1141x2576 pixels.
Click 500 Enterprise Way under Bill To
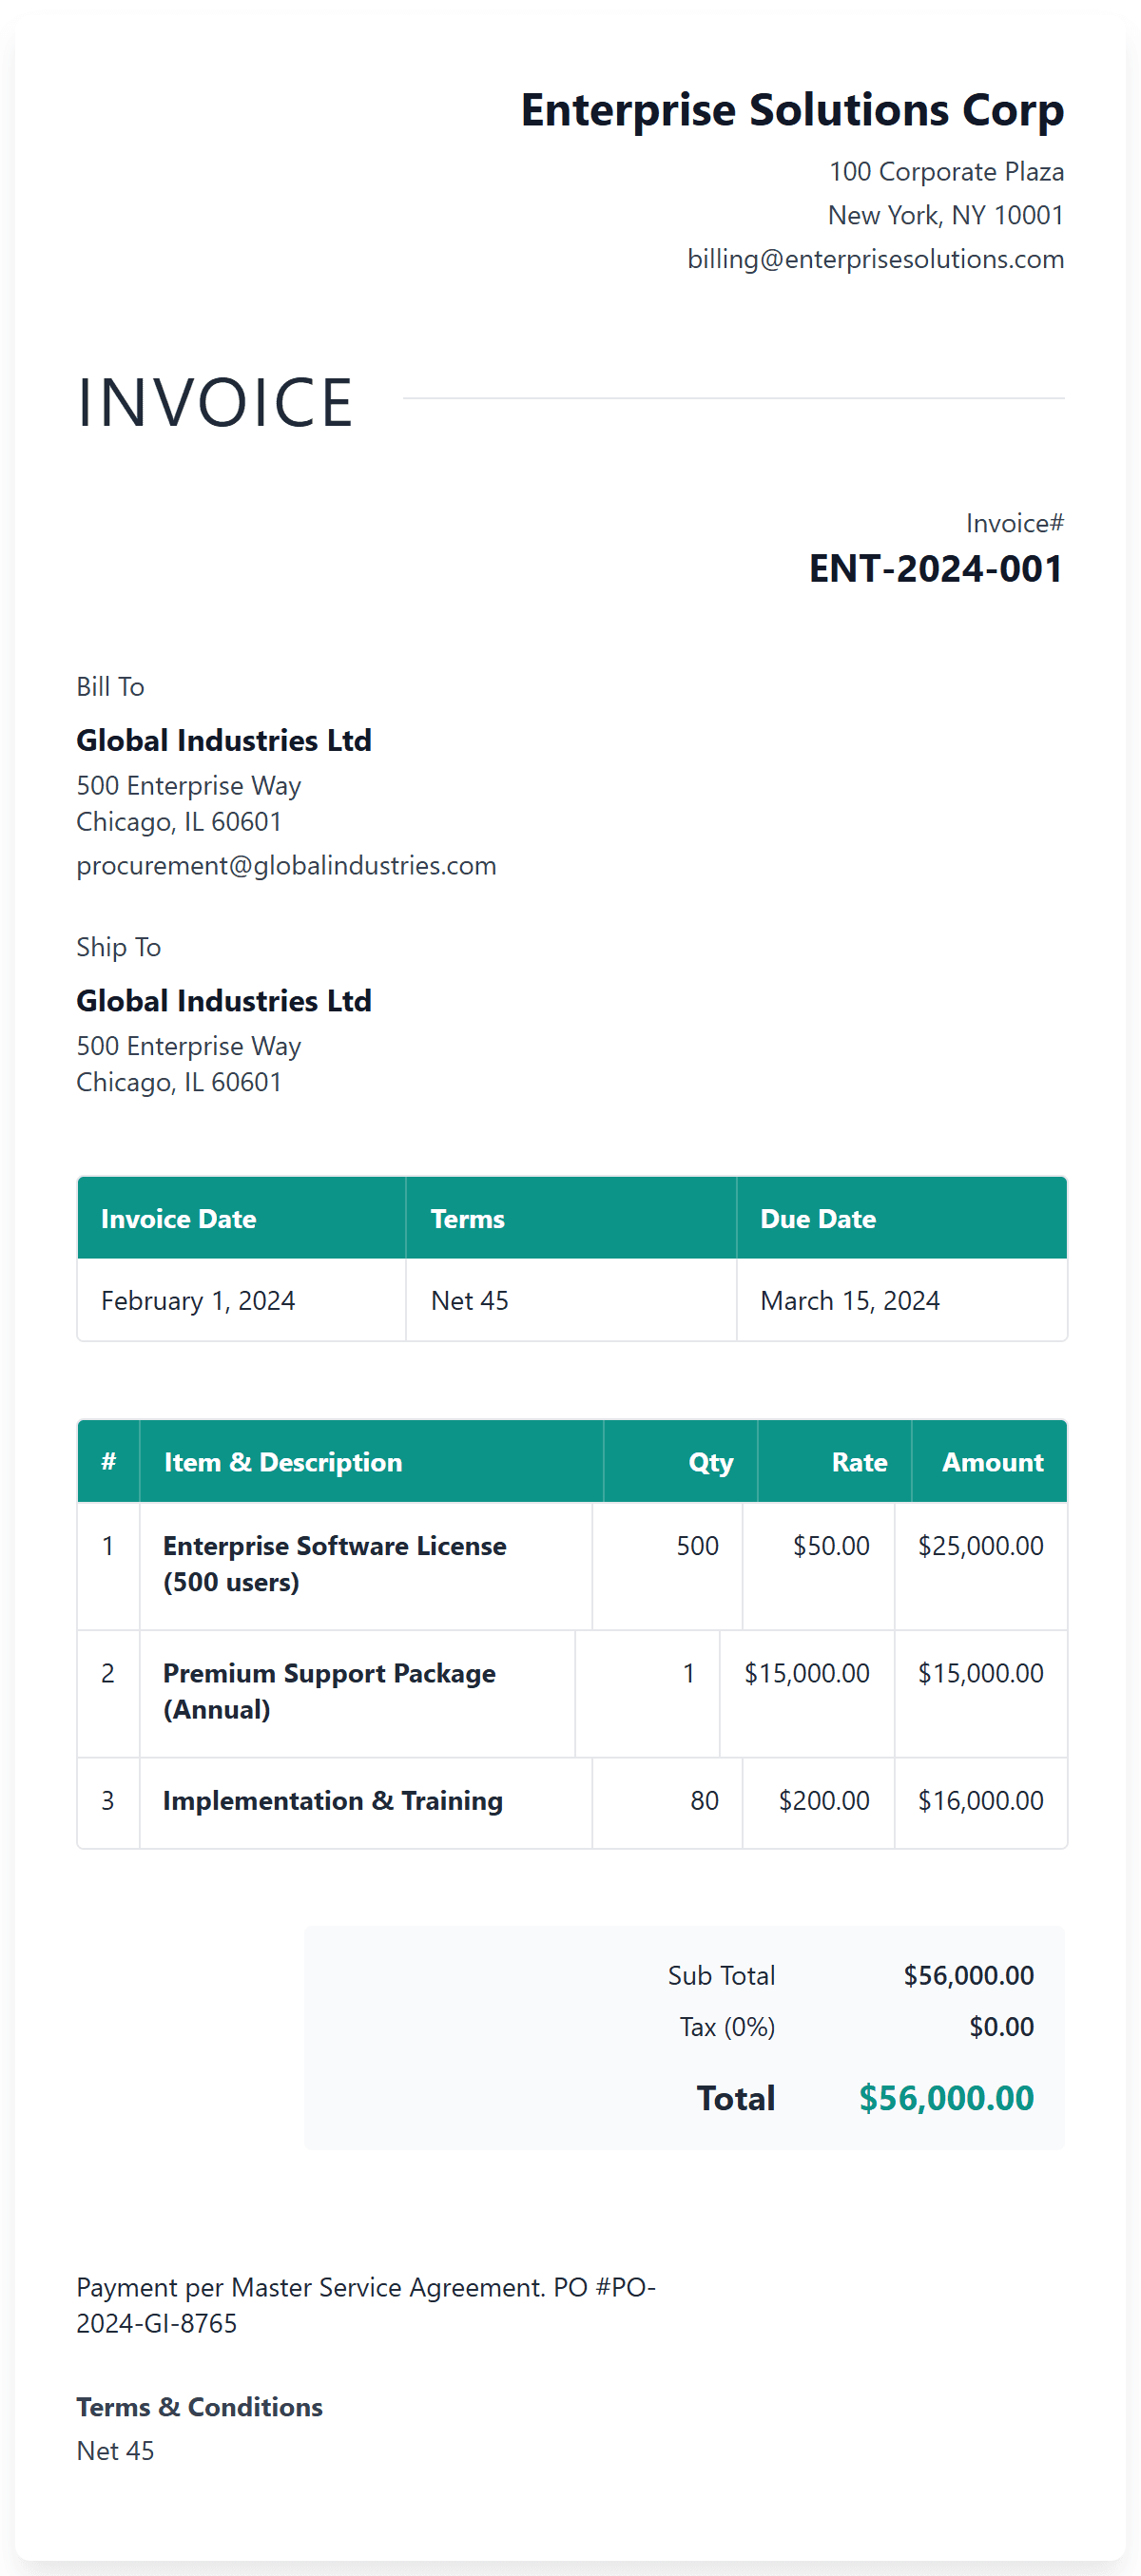point(189,786)
